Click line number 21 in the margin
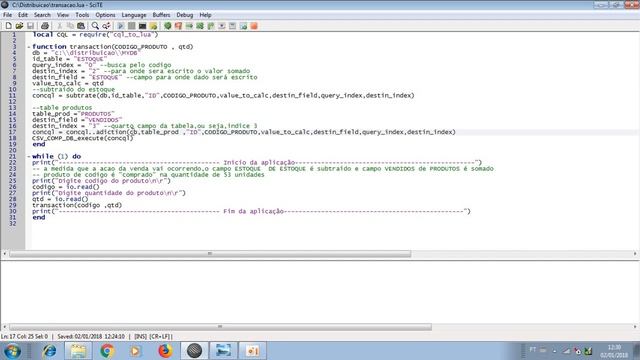640x360 pixels. tap(12, 156)
